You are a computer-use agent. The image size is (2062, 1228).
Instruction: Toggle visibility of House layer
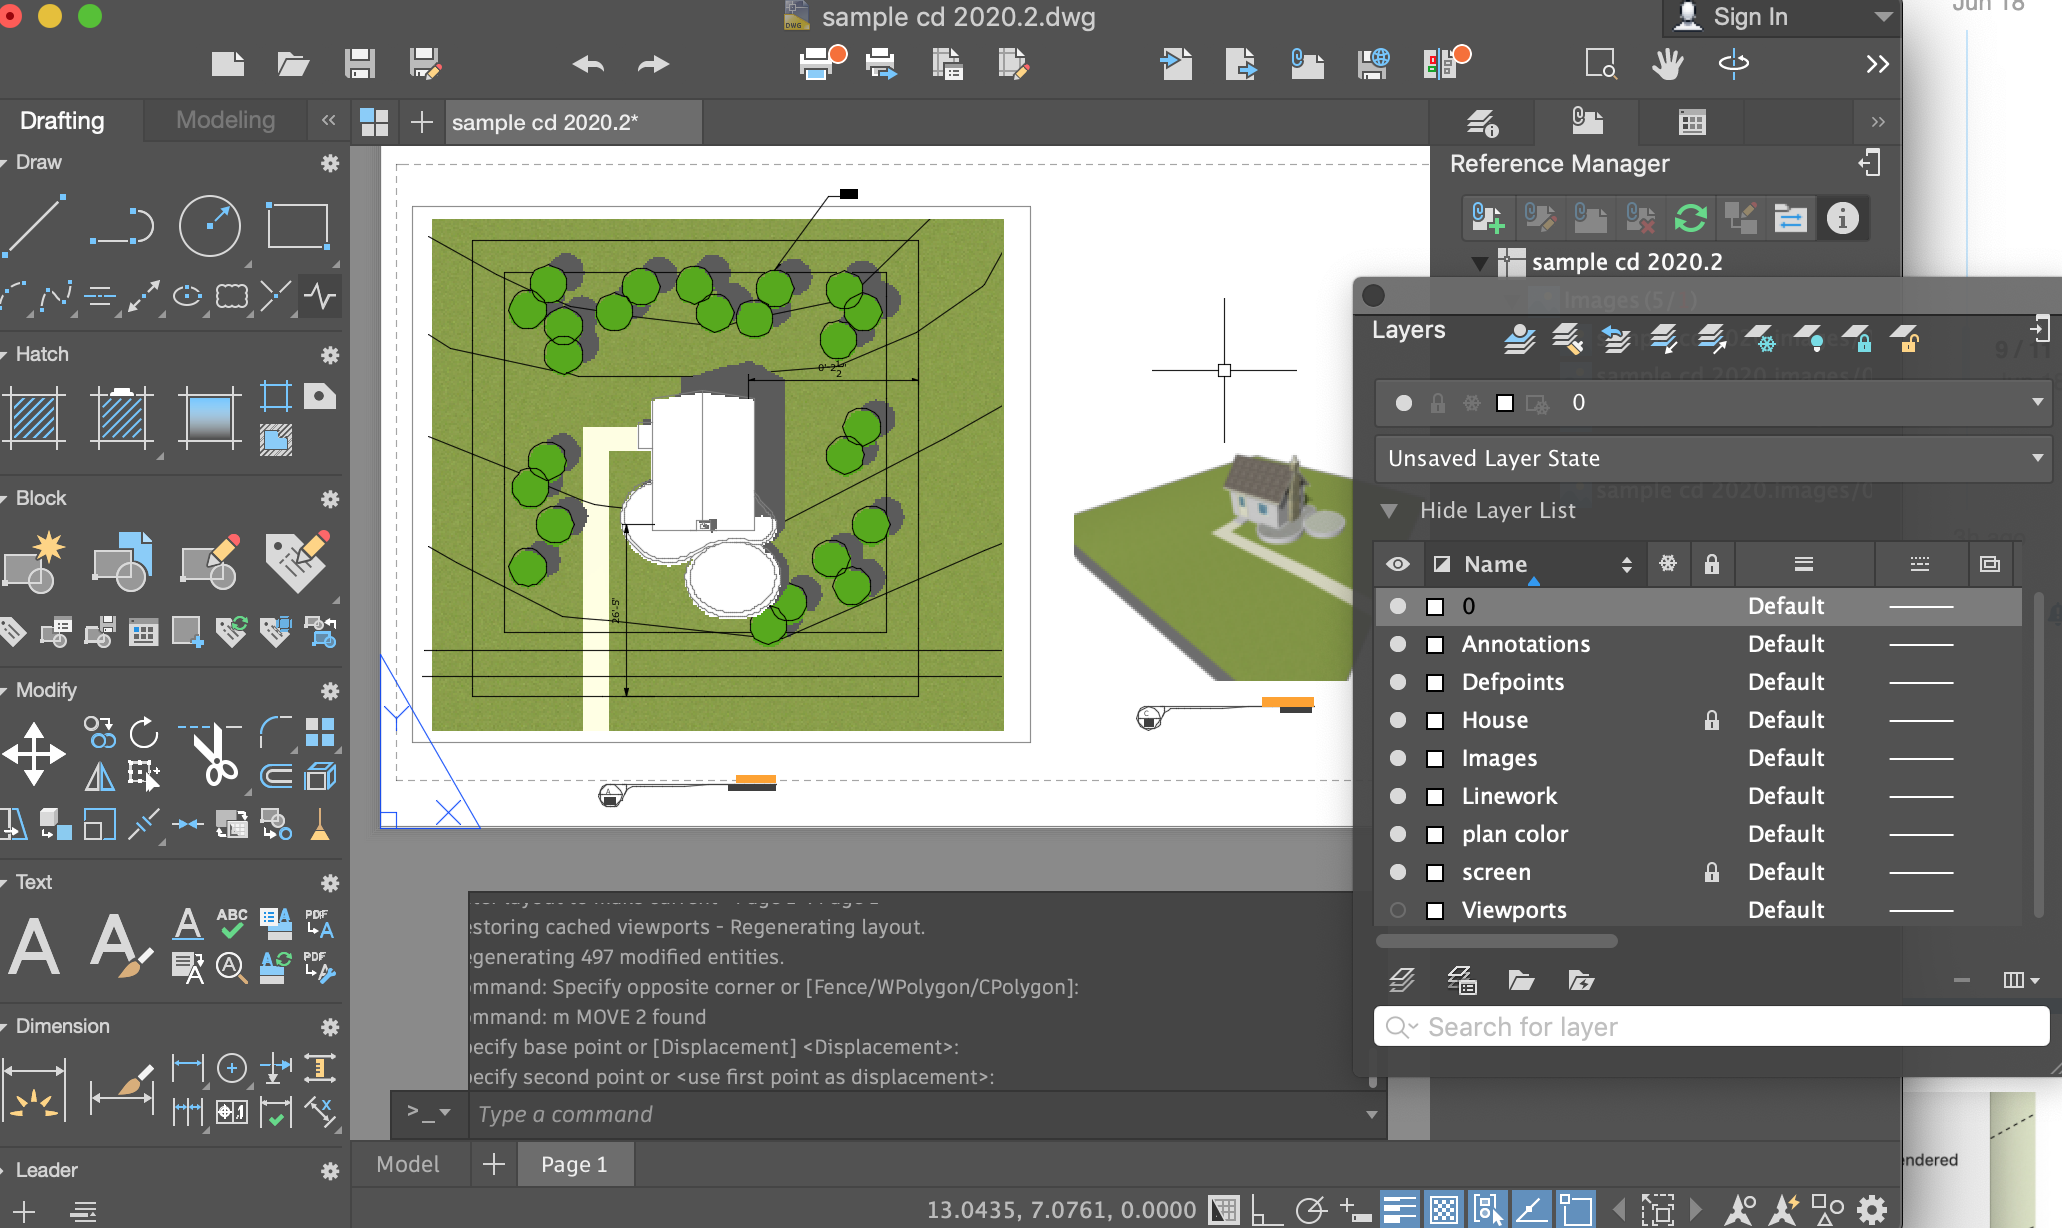click(1398, 720)
